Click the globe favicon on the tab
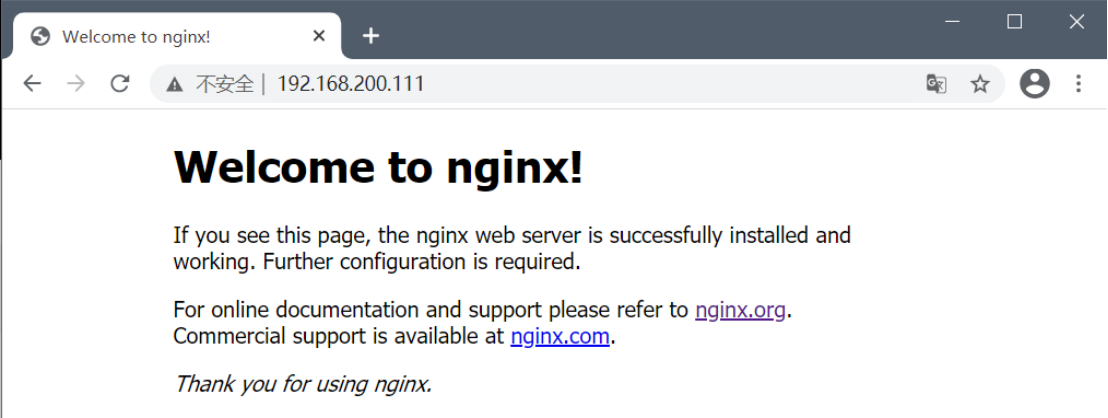This screenshot has width=1108, height=418. pos(40,36)
